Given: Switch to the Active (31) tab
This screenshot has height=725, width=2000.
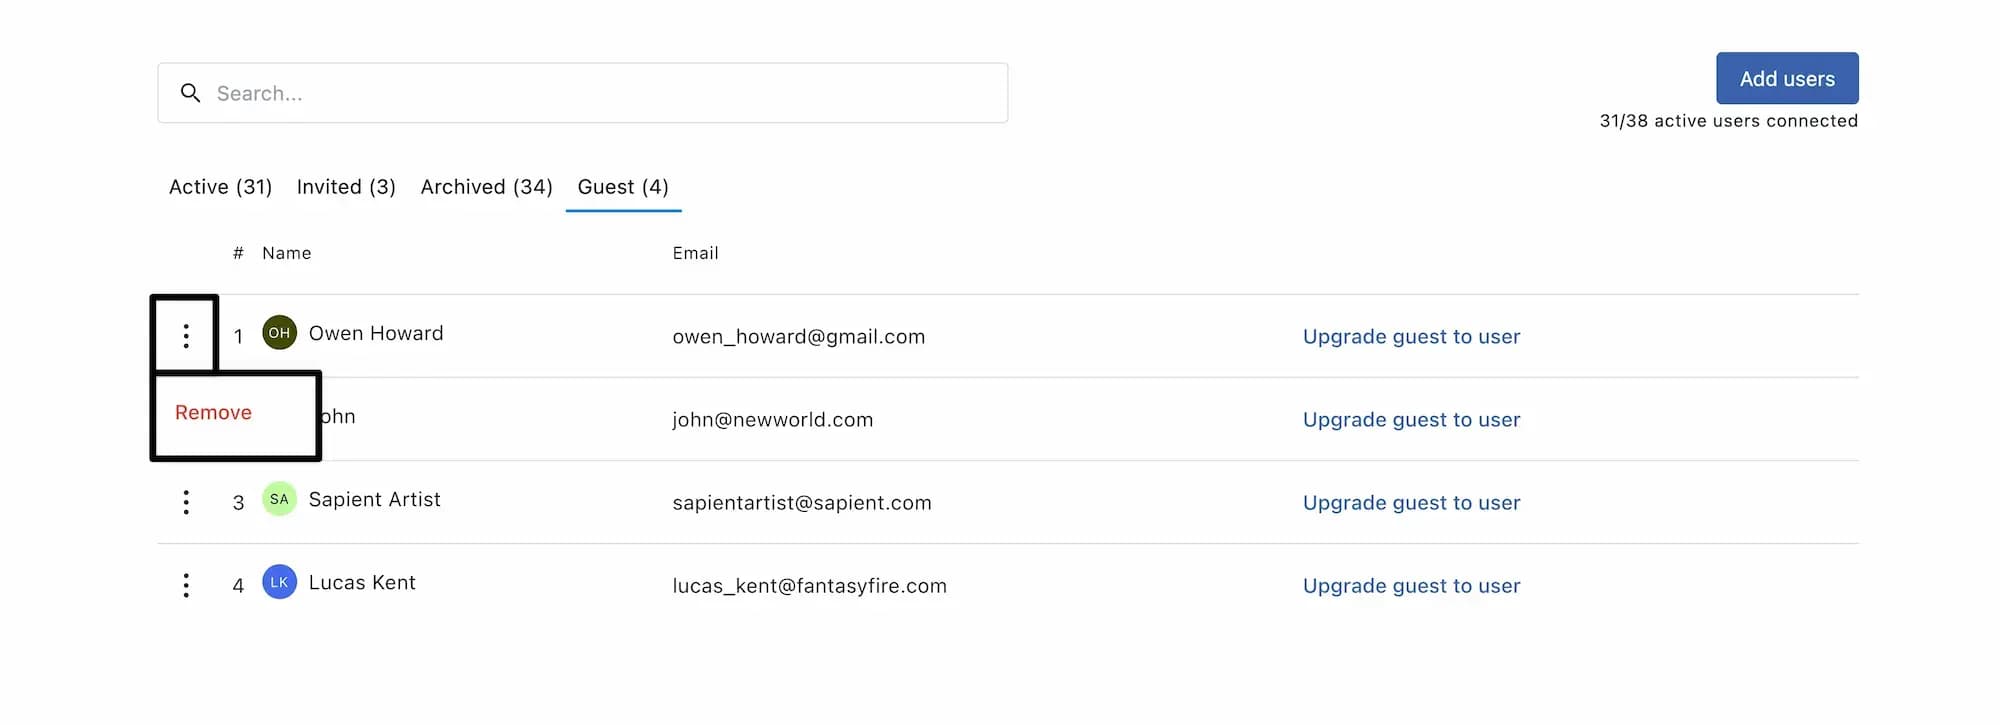Looking at the screenshot, I should (x=220, y=187).
